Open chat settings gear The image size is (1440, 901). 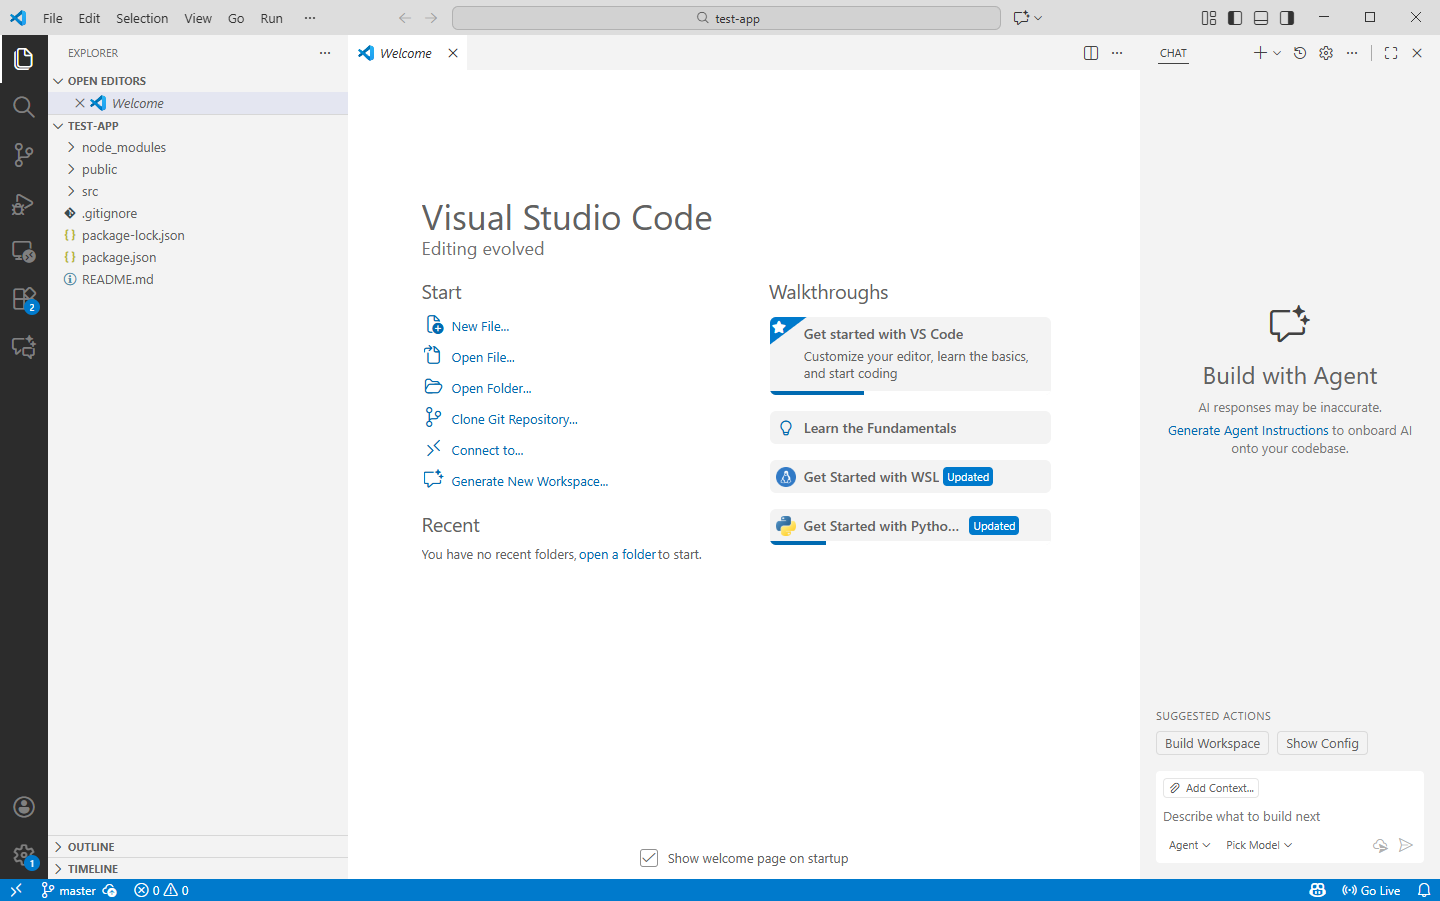click(x=1326, y=53)
